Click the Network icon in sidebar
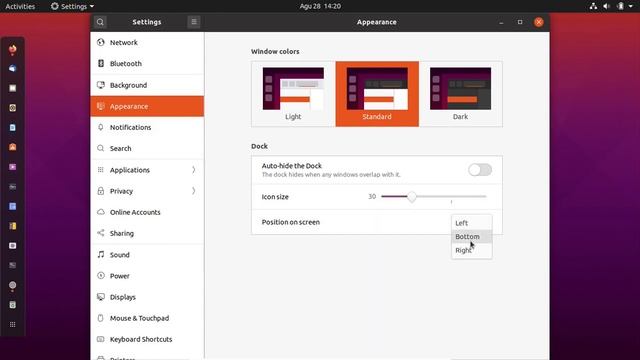The height and width of the screenshot is (360, 640). click(101, 42)
